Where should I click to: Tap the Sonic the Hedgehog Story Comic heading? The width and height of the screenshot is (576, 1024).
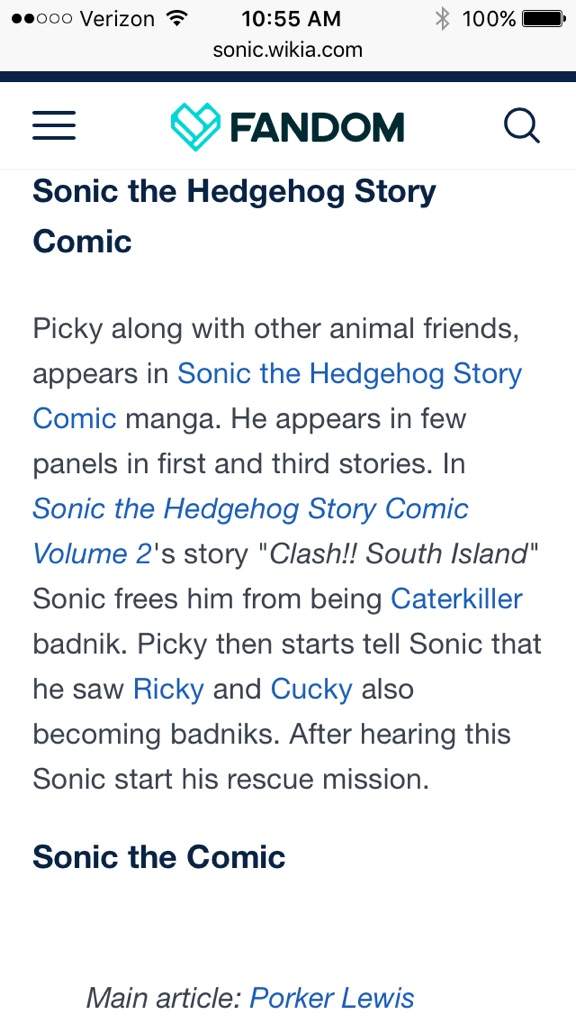click(234, 216)
